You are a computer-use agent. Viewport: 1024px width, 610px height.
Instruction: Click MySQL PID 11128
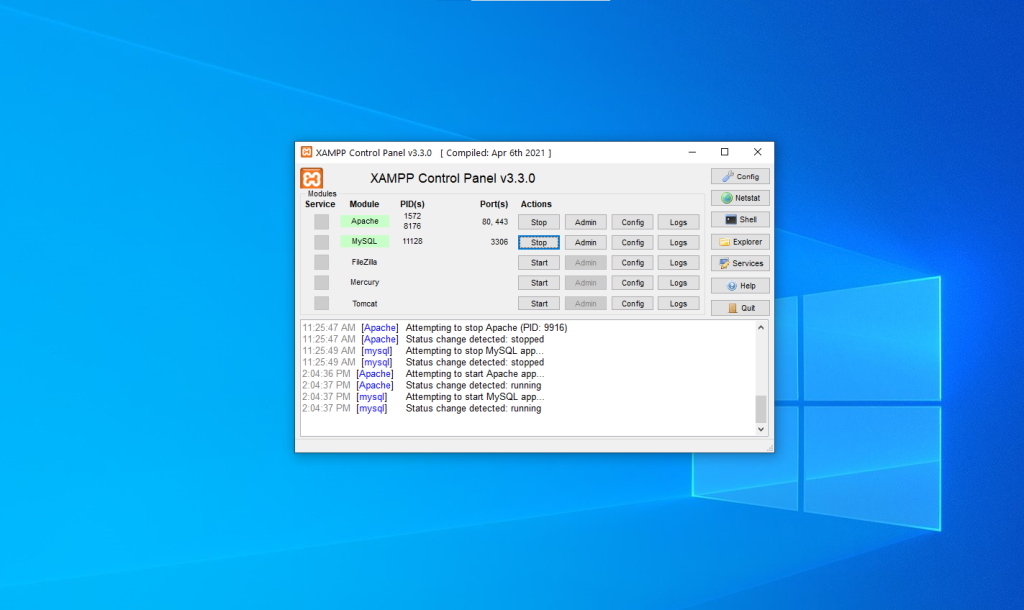click(x=412, y=241)
